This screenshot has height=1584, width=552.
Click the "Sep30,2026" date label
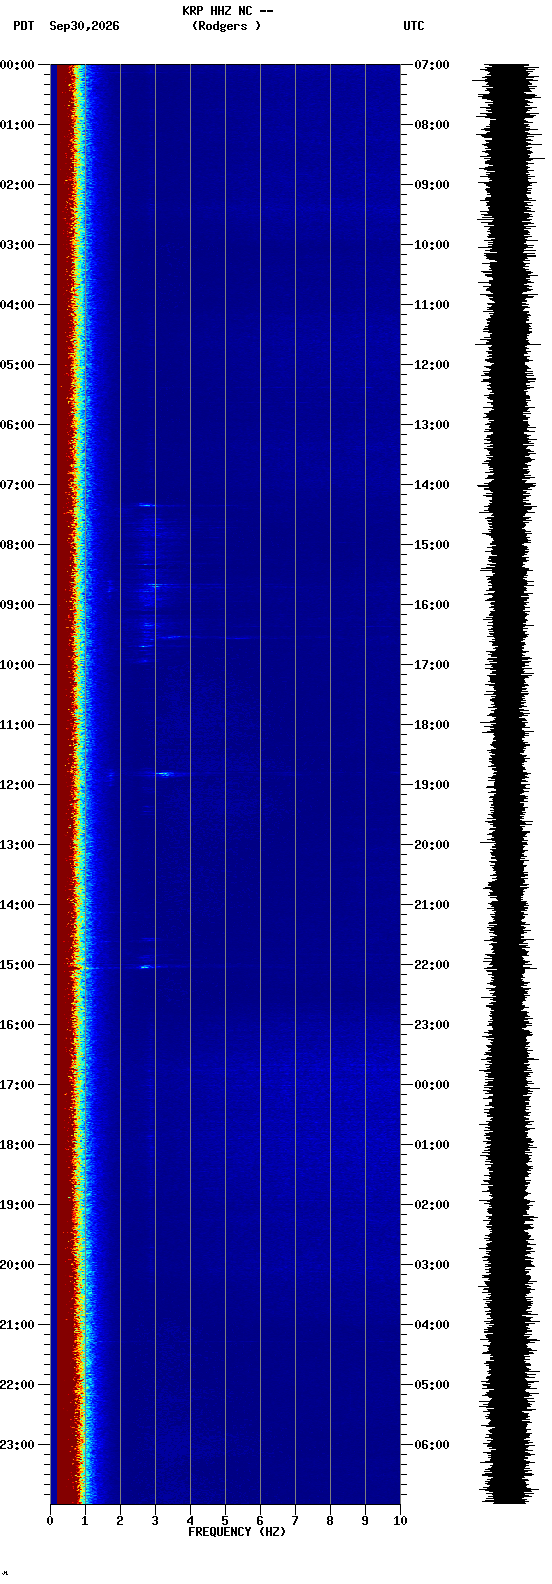(84, 26)
